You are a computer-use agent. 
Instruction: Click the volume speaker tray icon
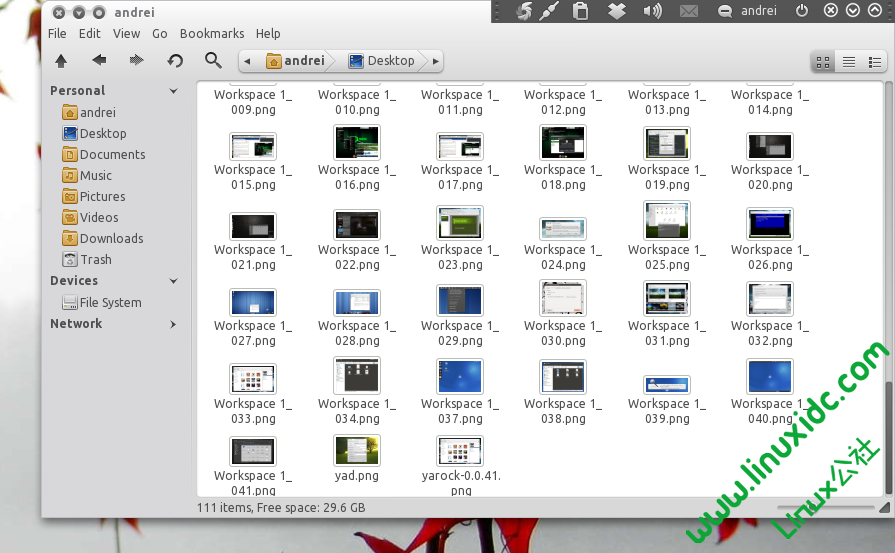[653, 11]
